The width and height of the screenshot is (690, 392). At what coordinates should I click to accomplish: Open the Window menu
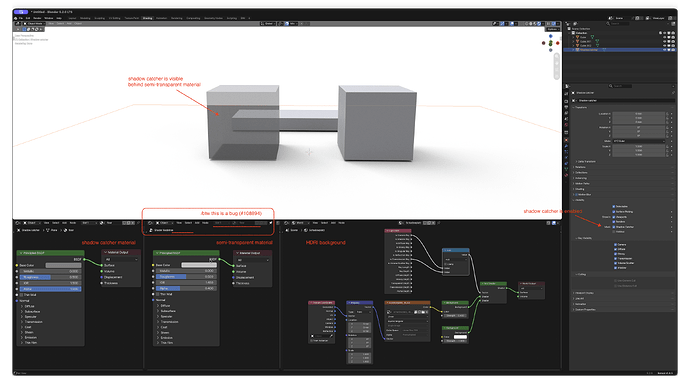[x=48, y=18]
